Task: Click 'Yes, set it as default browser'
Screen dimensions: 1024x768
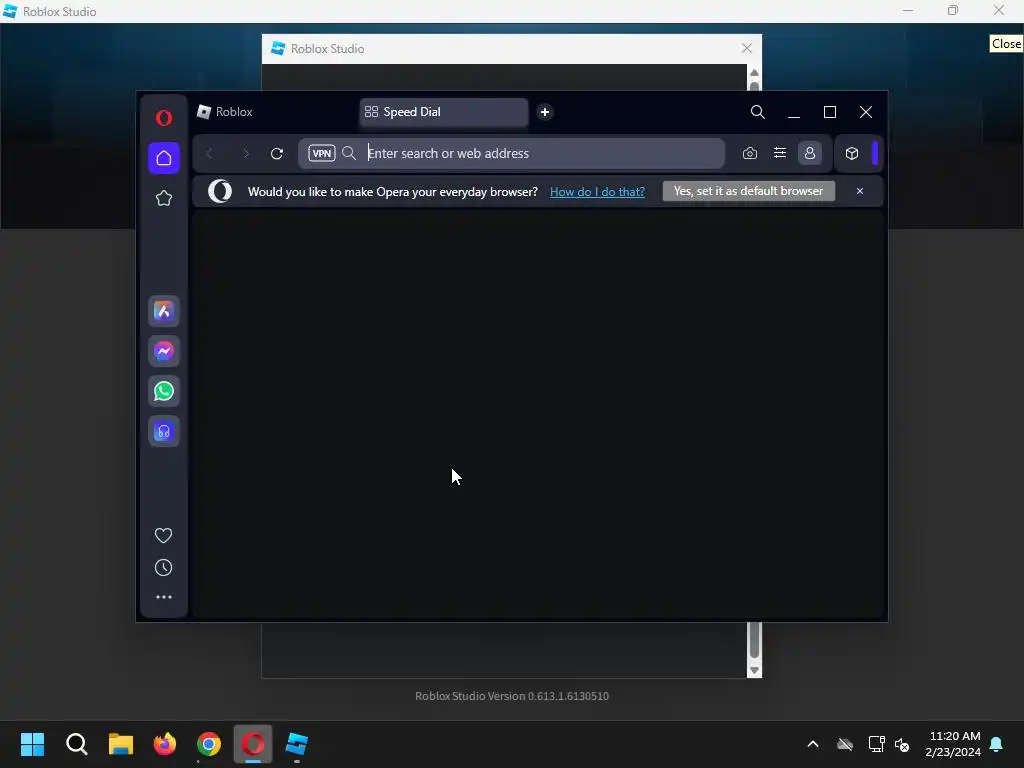Action: coord(748,191)
